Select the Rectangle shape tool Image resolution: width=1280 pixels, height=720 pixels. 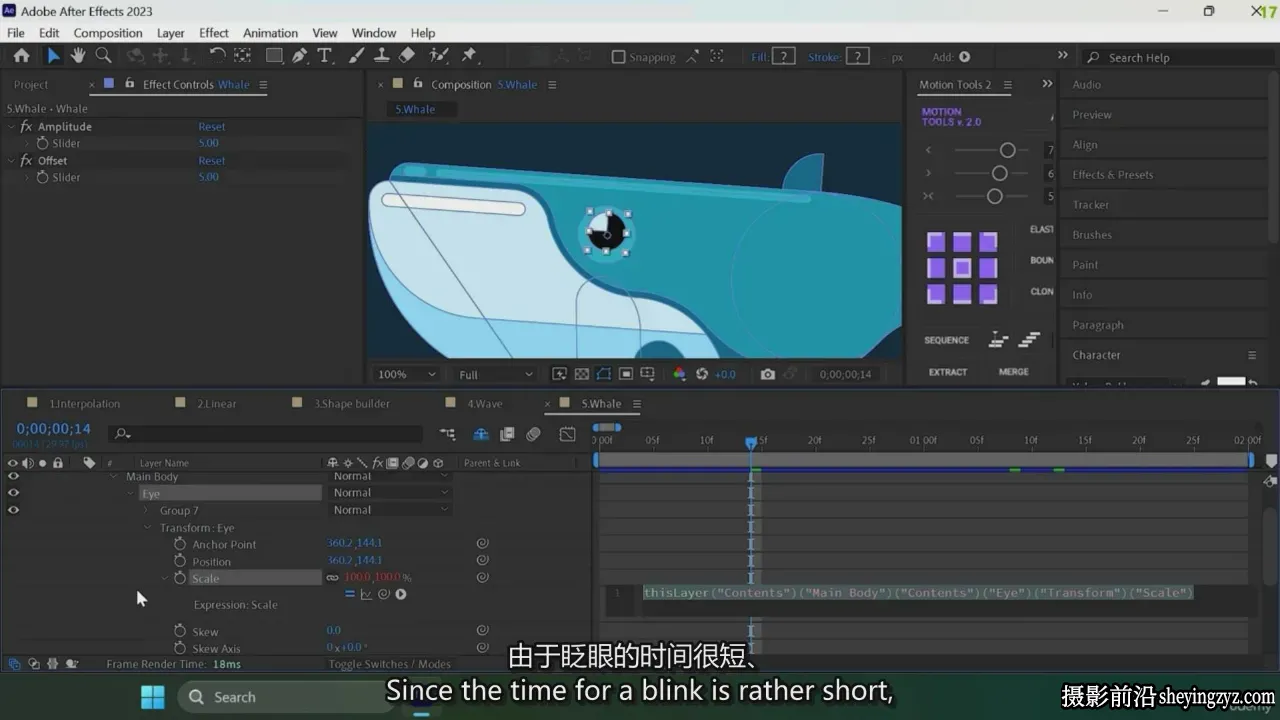(274, 56)
